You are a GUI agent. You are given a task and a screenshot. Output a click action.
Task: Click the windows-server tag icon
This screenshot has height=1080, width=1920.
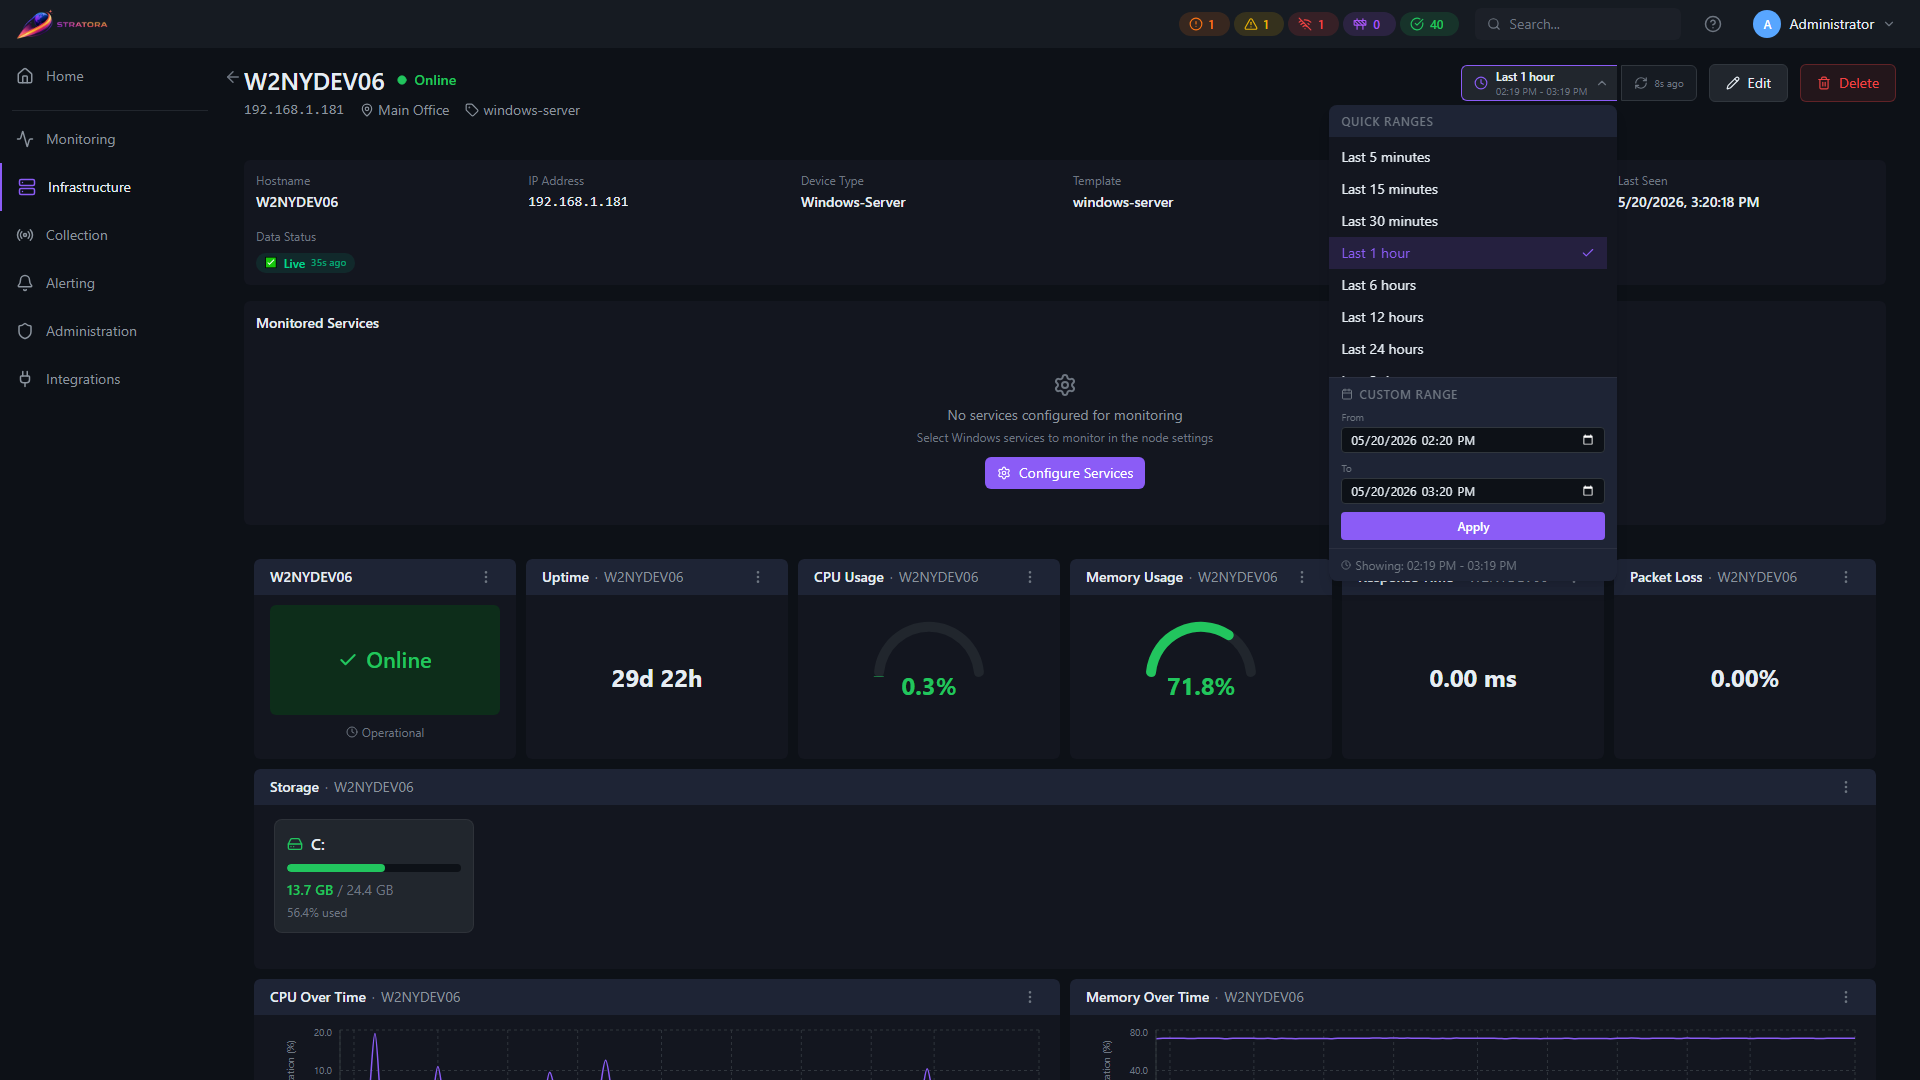472,110
